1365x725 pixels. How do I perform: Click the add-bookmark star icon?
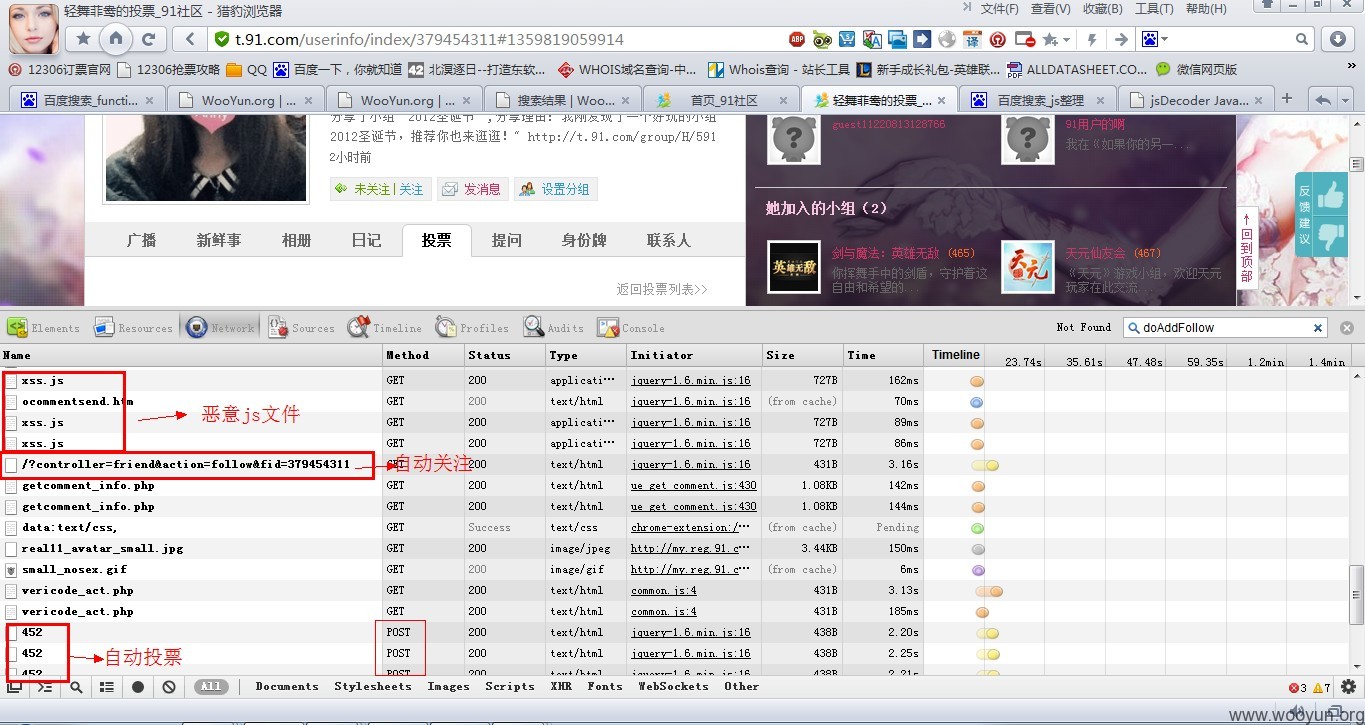[x=1050, y=40]
